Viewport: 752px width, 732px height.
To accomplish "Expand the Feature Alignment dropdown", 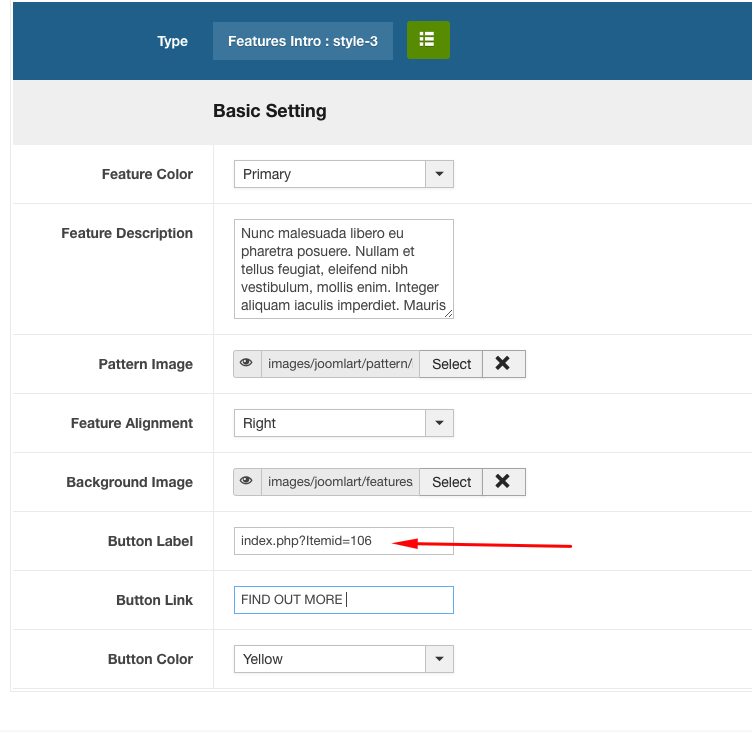I will coord(439,423).
